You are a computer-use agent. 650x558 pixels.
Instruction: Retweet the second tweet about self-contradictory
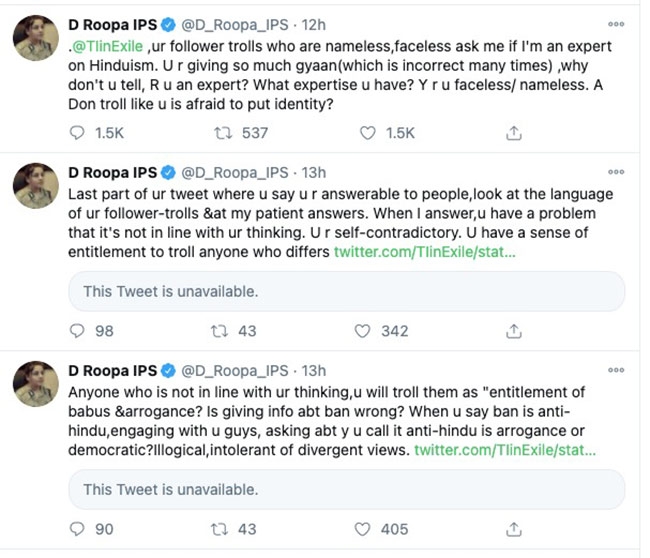225,331
